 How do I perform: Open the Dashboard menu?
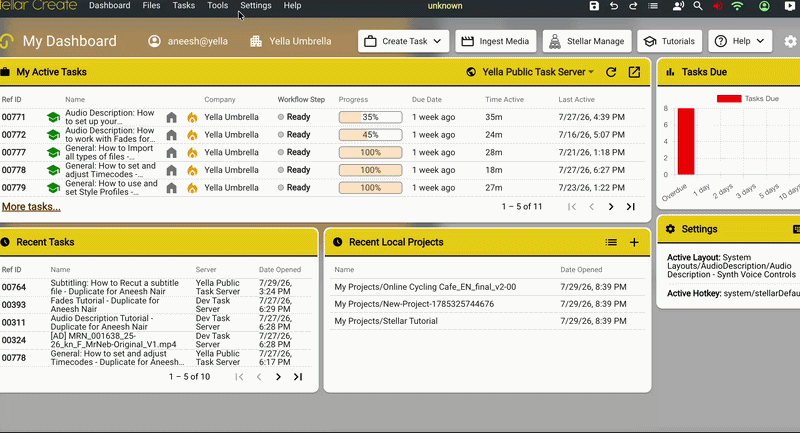pyautogui.click(x=110, y=6)
